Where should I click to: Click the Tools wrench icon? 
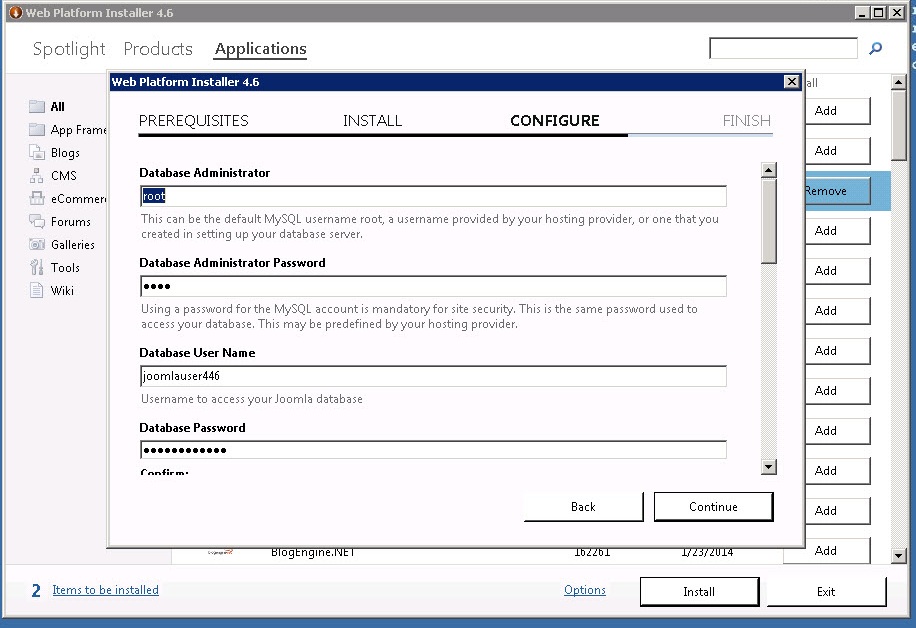click(x=37, y=267)
